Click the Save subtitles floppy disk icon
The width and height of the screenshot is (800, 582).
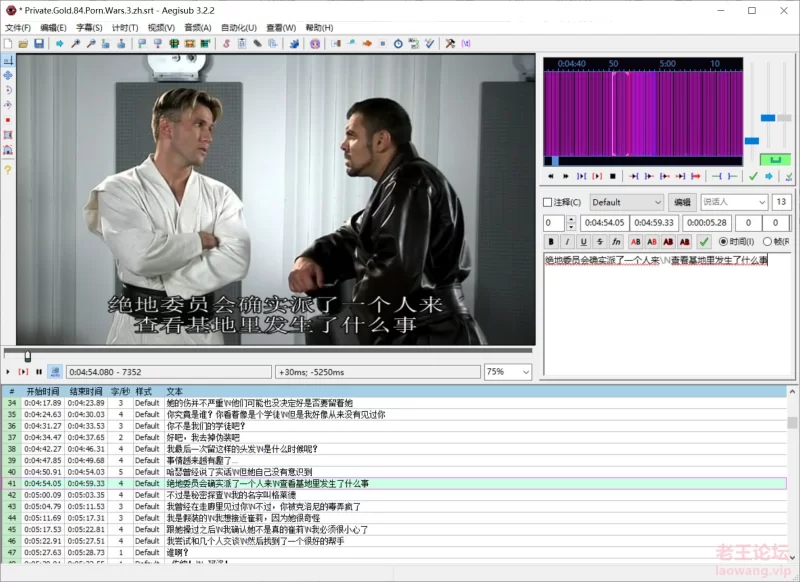tap(39, 44)
